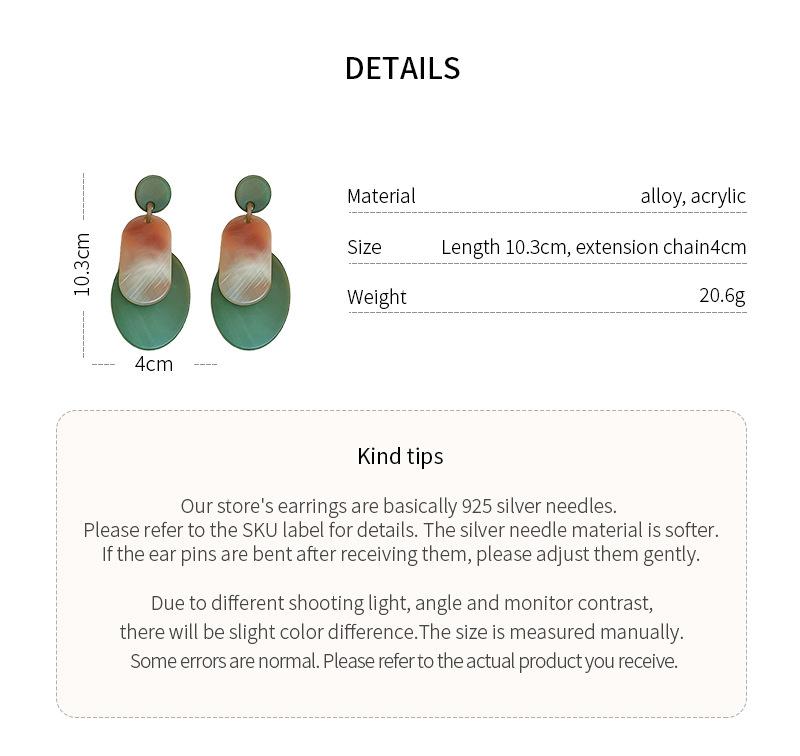Select the left earring image
800x756 pixels.
(x=151, y=262)
